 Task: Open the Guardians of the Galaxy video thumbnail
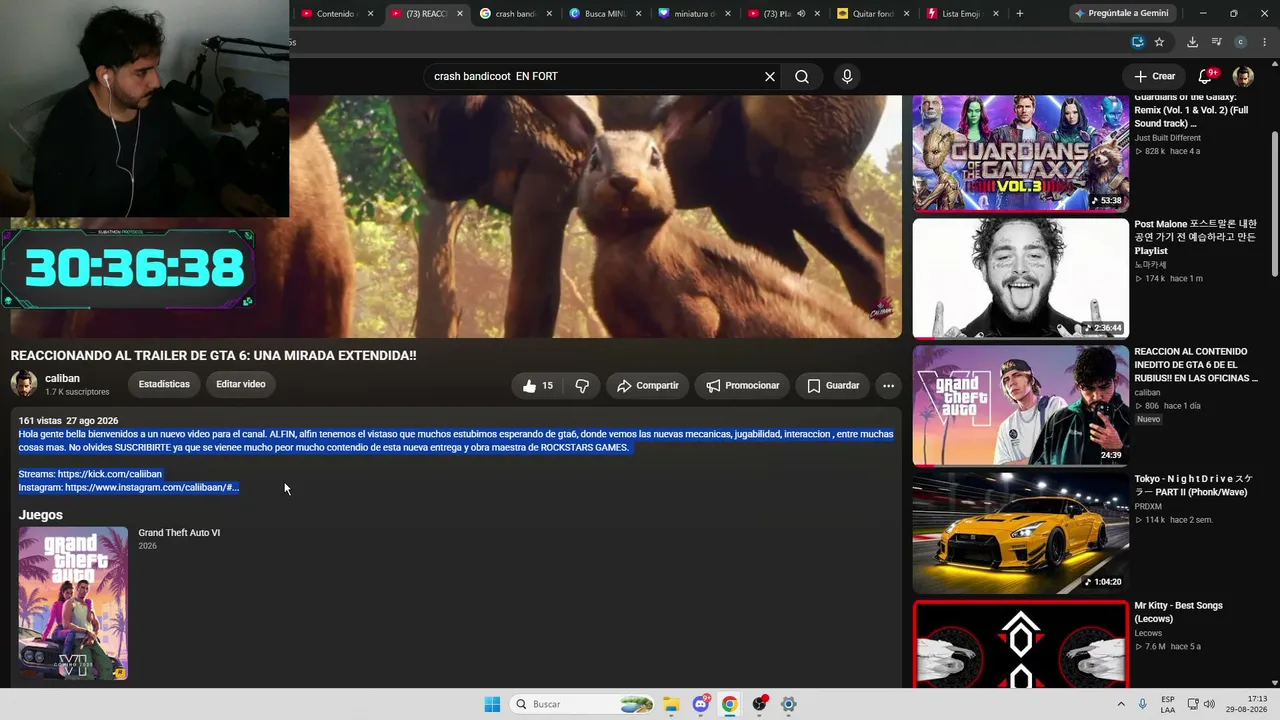coord(1021,153)
